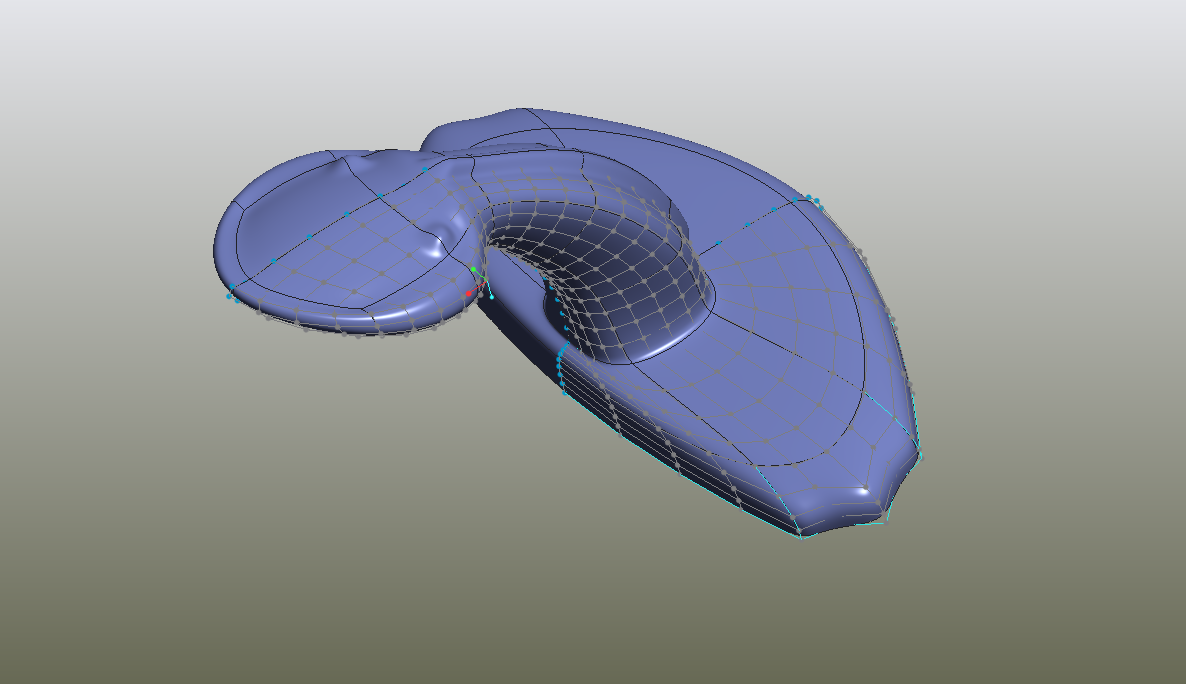Select the cyan control point at disc's far-left edge
The height and width of the screenshot is (684, 1186).
229,296
